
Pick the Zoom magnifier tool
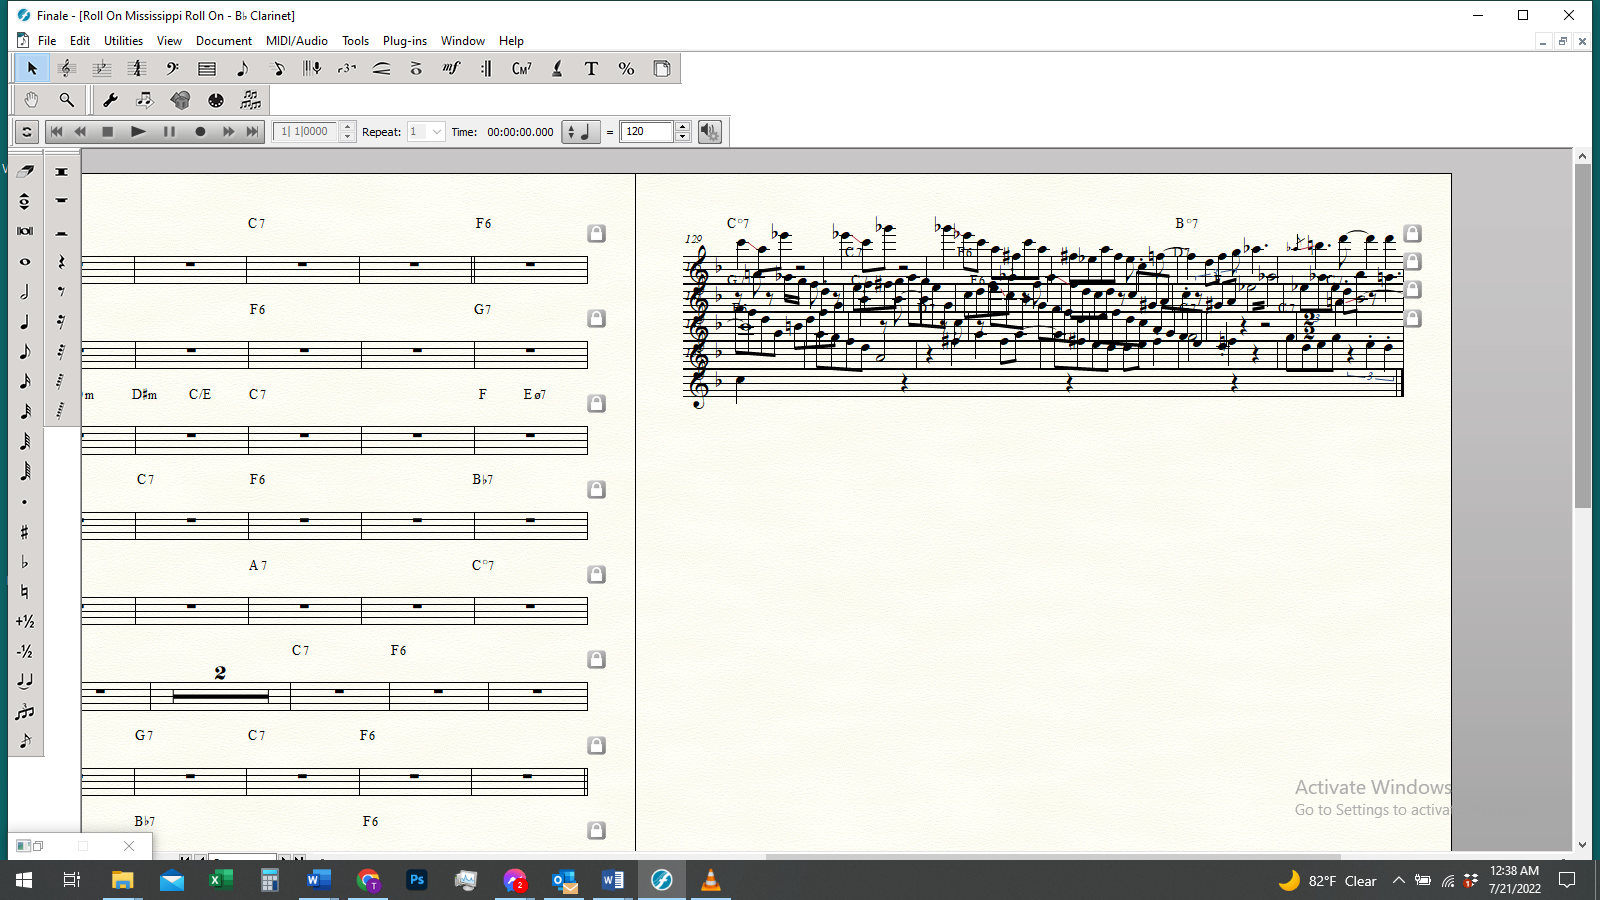66,100
